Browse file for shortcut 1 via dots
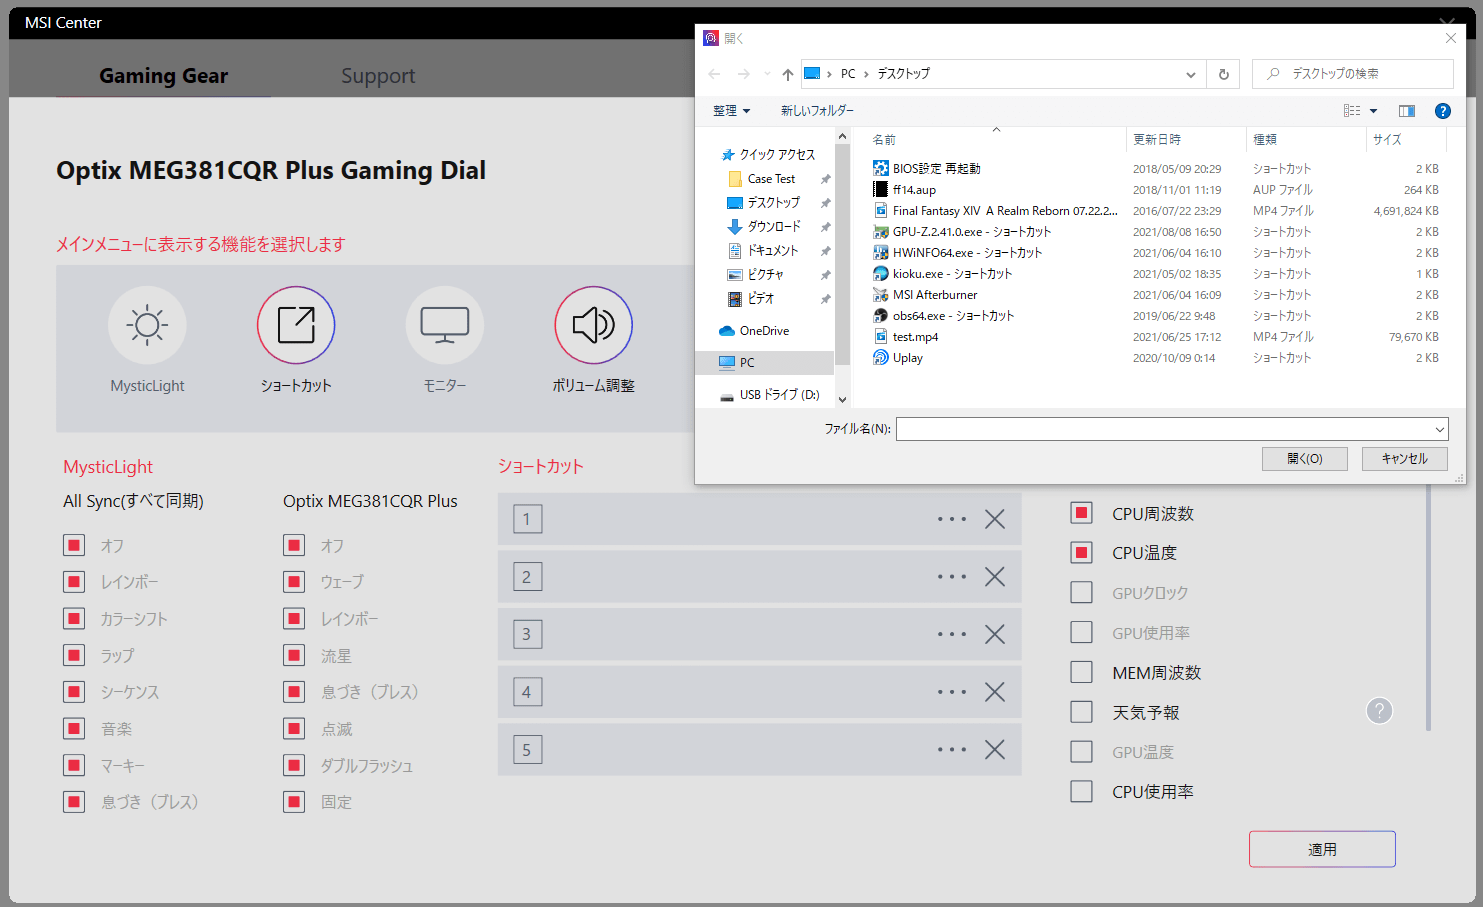1483x907 pixels. coord(952,519)
